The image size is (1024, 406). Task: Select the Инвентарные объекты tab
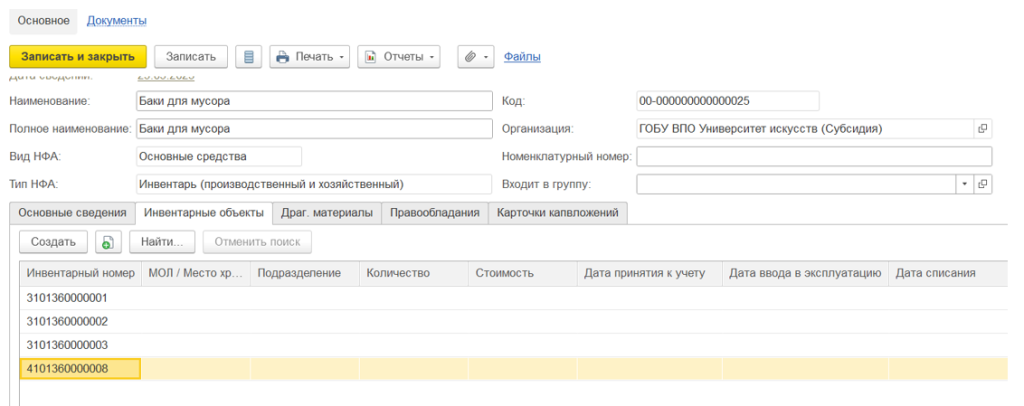pyautogui.click(x=204, y=213)
